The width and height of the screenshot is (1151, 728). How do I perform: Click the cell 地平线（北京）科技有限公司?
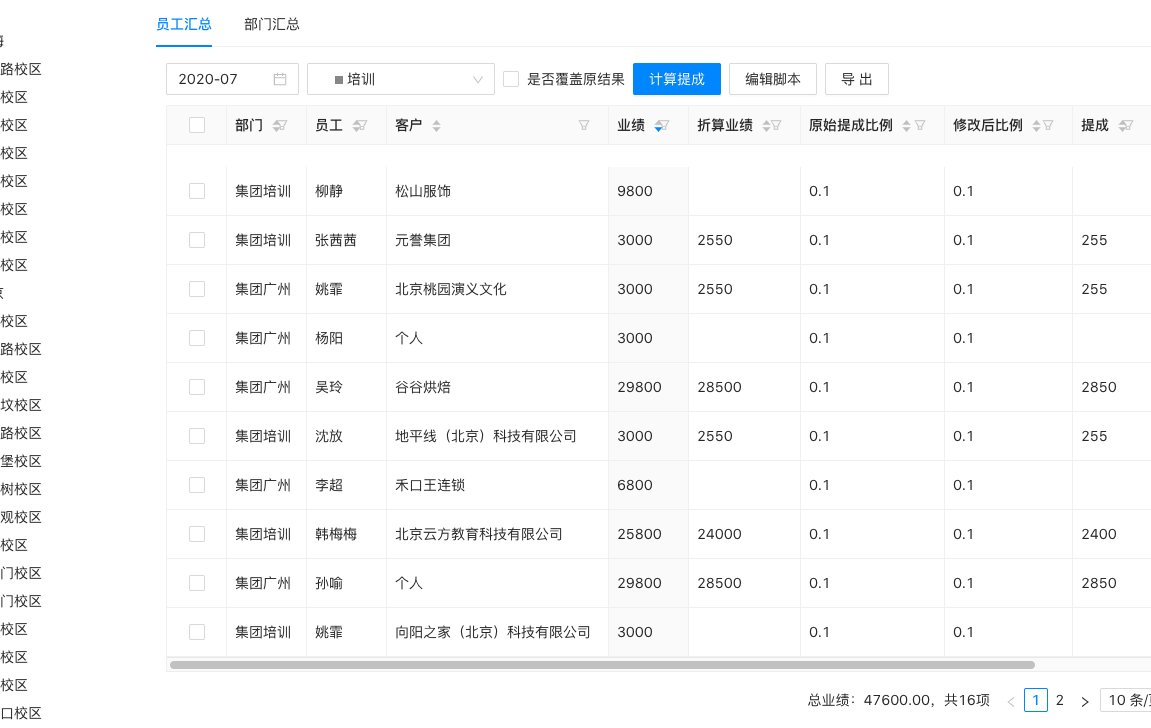[486, 436]
